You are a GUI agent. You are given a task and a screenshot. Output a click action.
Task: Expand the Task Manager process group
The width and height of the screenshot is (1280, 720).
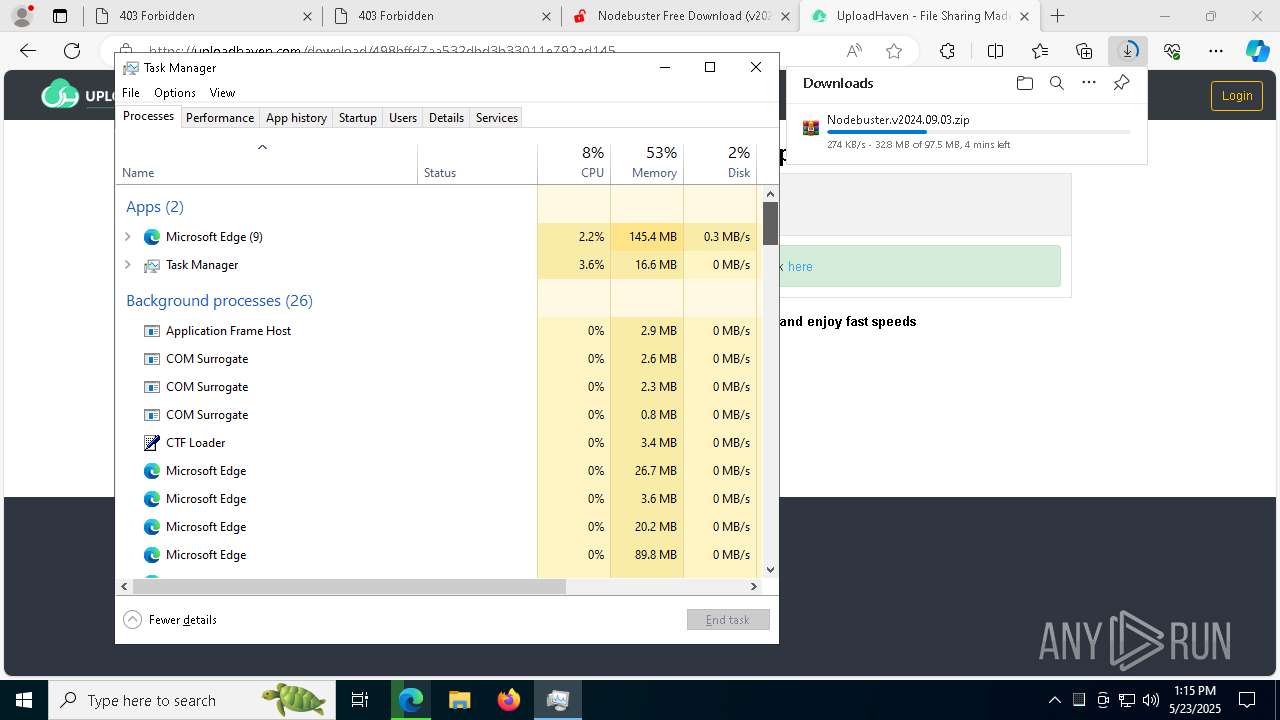point(128,265)
